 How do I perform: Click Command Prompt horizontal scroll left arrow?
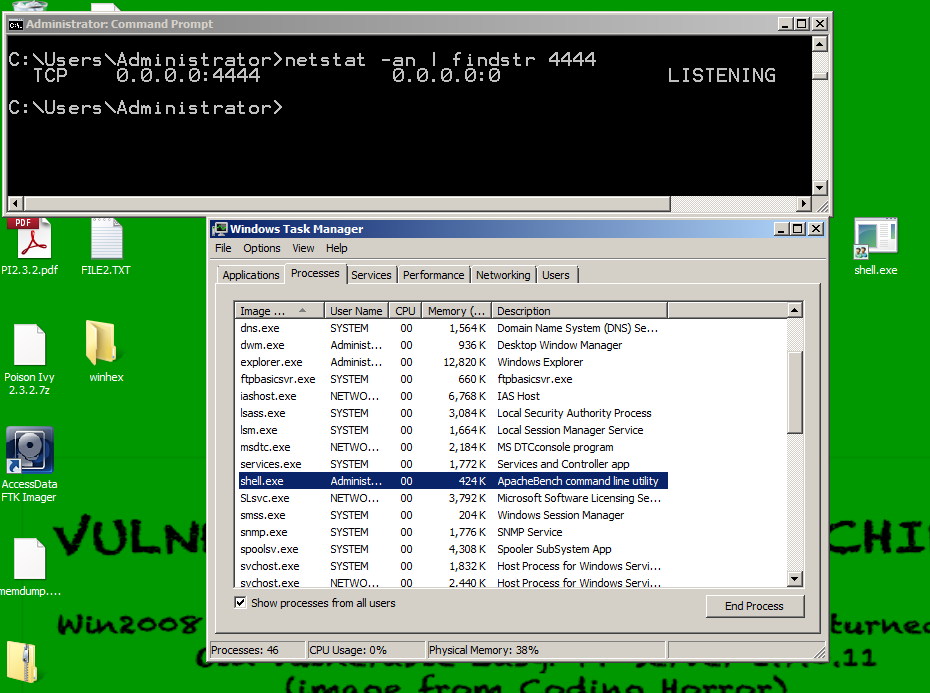pyautogui.click(x=15, y=204)
